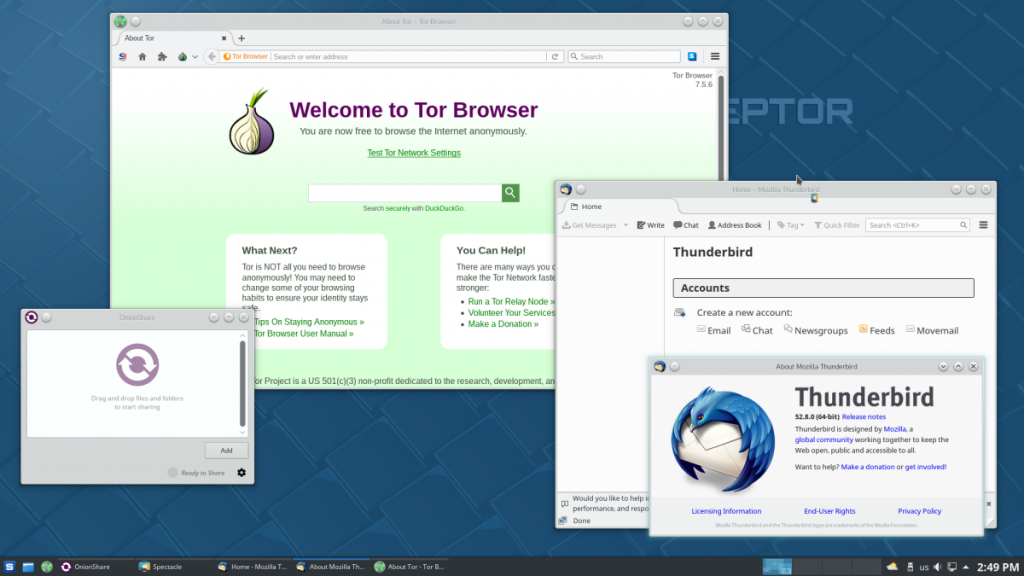Open the Tag dropdown in Thunderbird
Image resolution: width=1024 pixels, height=576 pixels.
[790, 225]
